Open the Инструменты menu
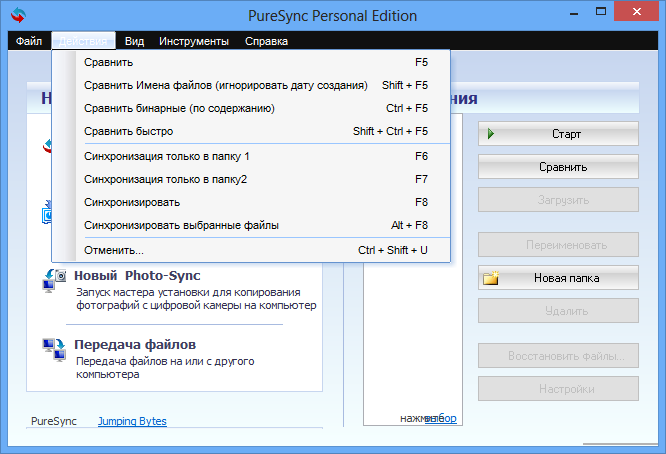 click(x=194, y=41)
